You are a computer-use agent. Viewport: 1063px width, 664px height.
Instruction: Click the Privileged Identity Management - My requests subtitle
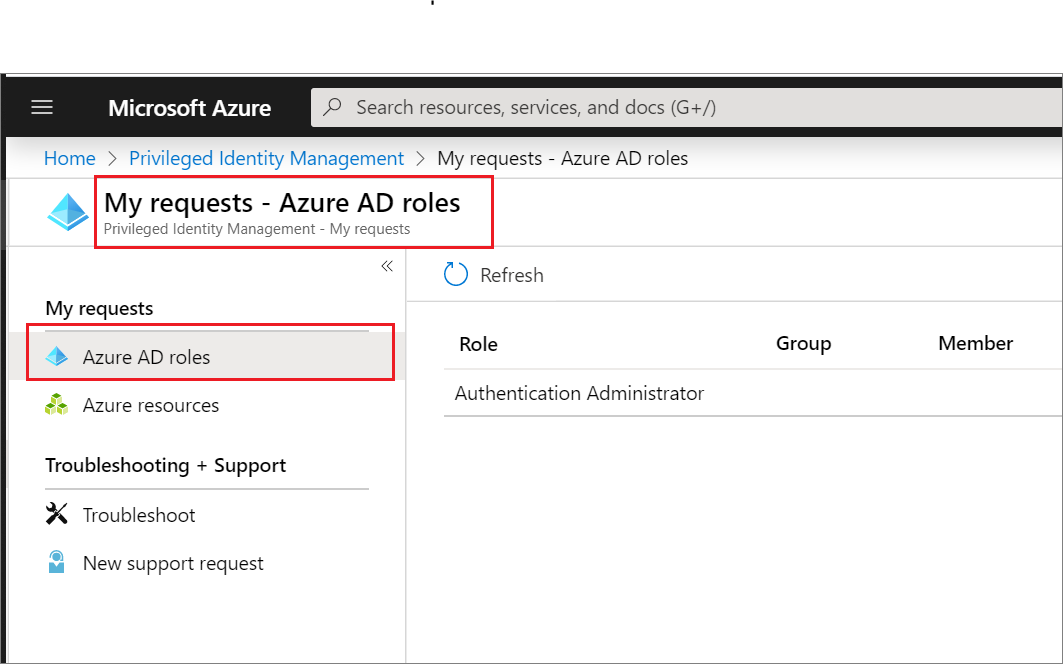(257, 229)
